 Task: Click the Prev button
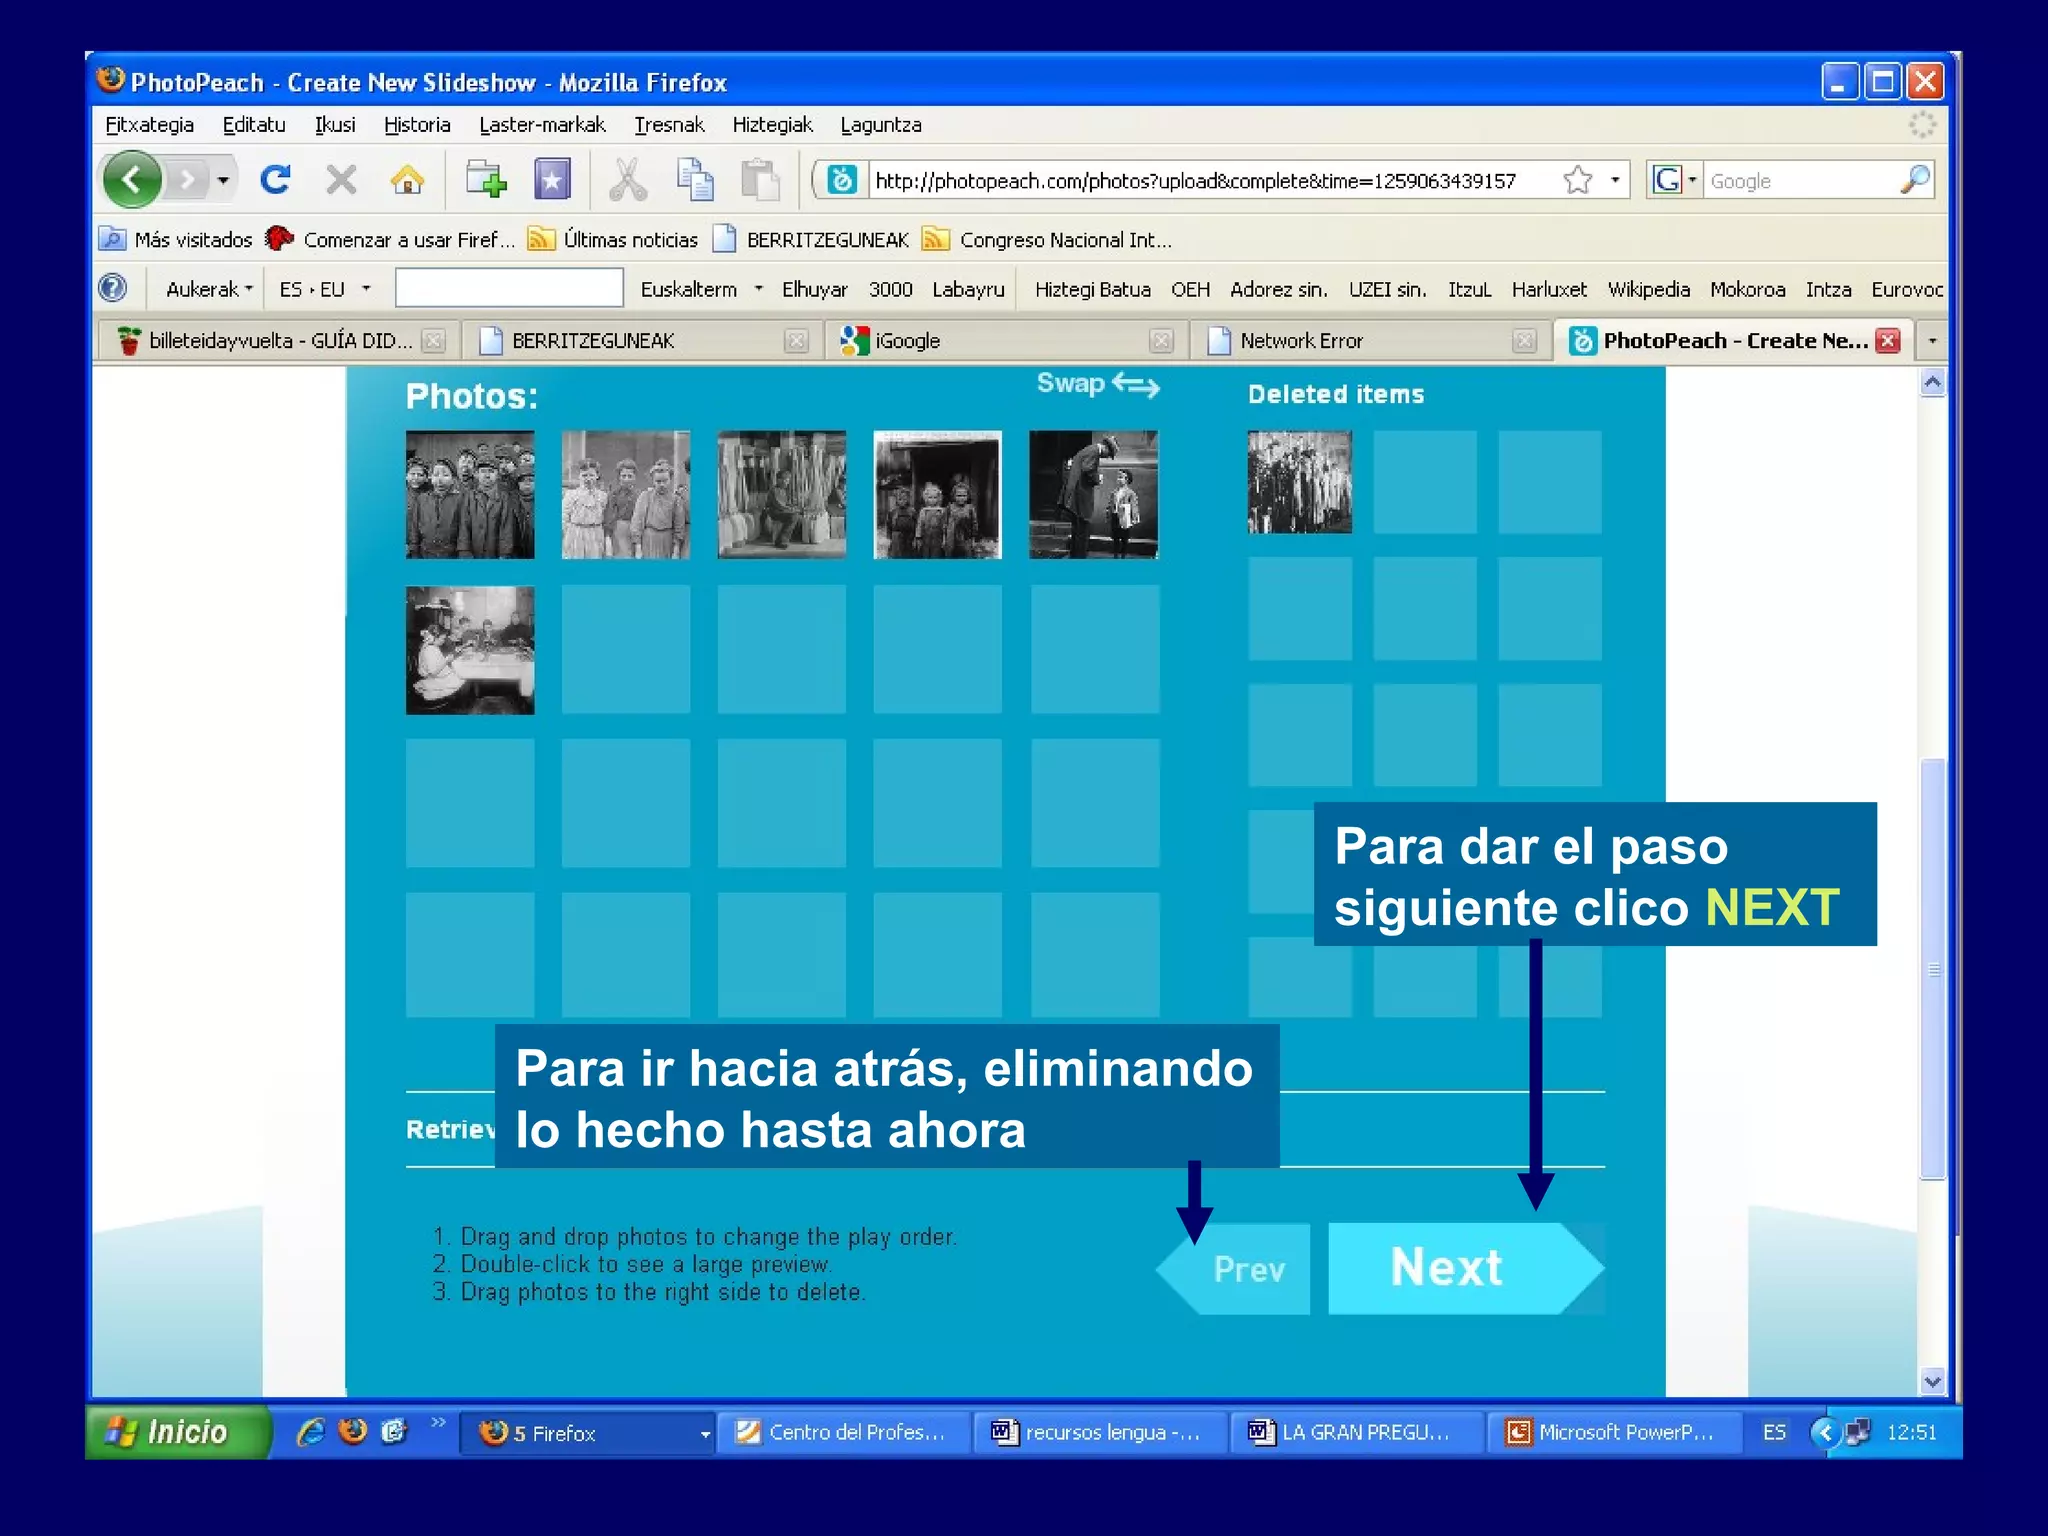click(1248, 1269)
